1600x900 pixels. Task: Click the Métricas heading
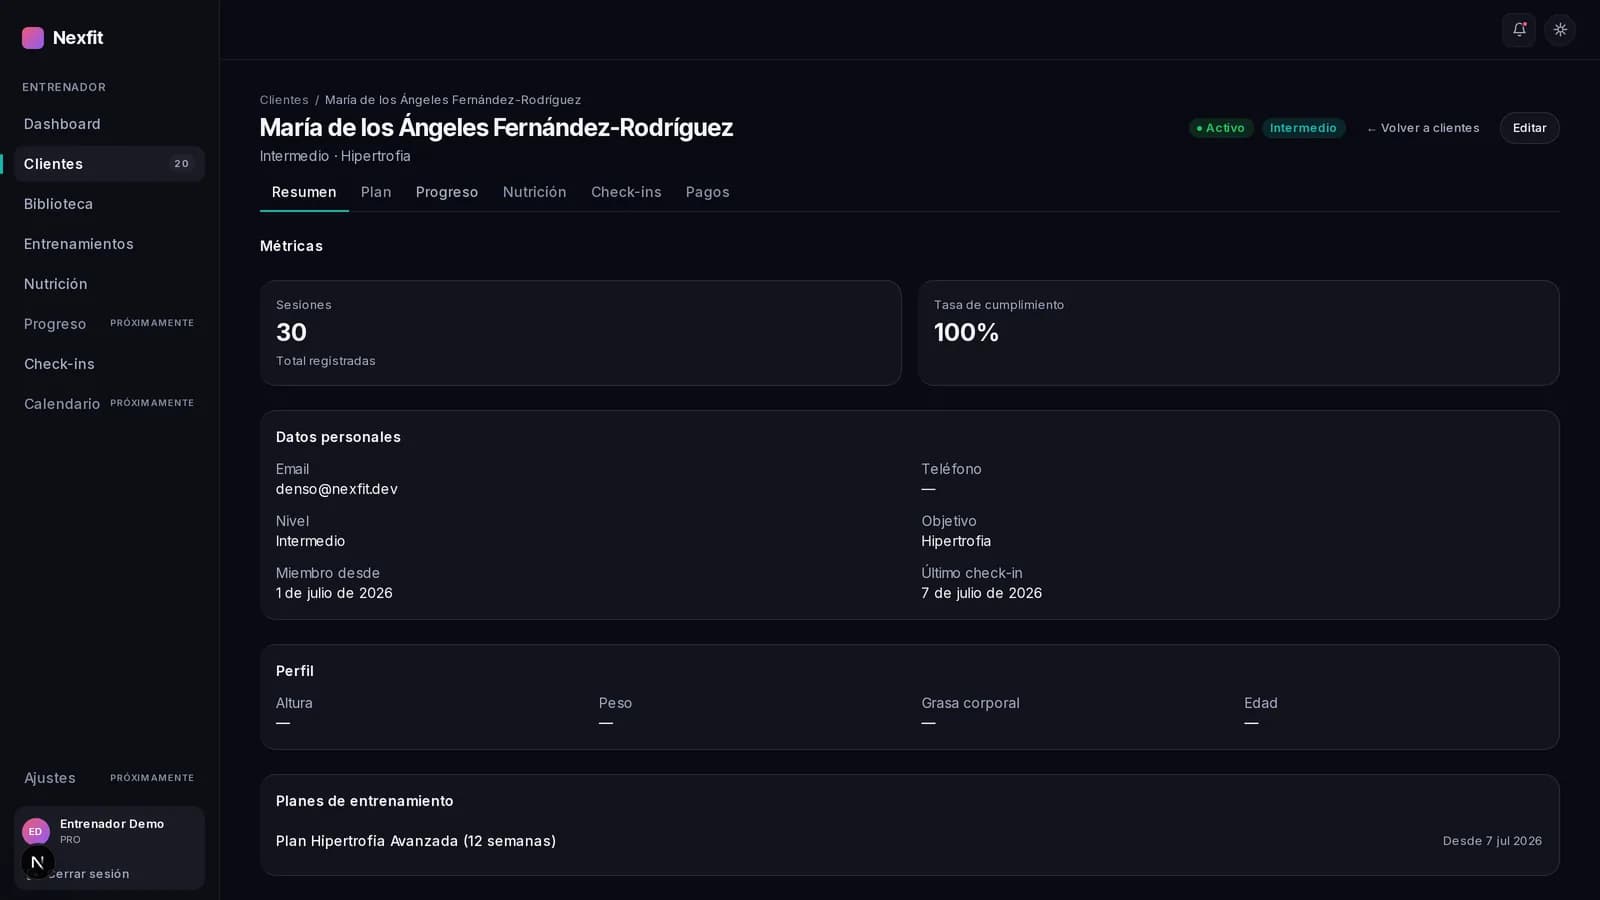291,246
